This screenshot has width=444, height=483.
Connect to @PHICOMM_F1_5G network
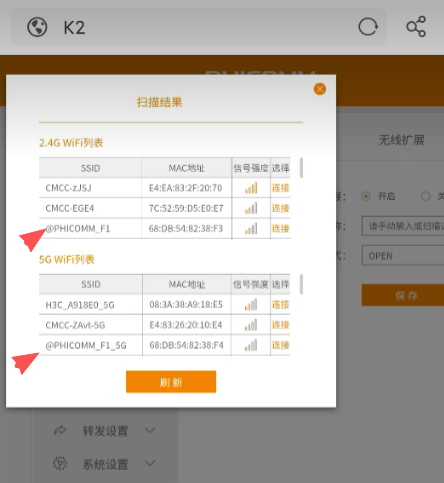pyautogui.click(x=280, y=345)
